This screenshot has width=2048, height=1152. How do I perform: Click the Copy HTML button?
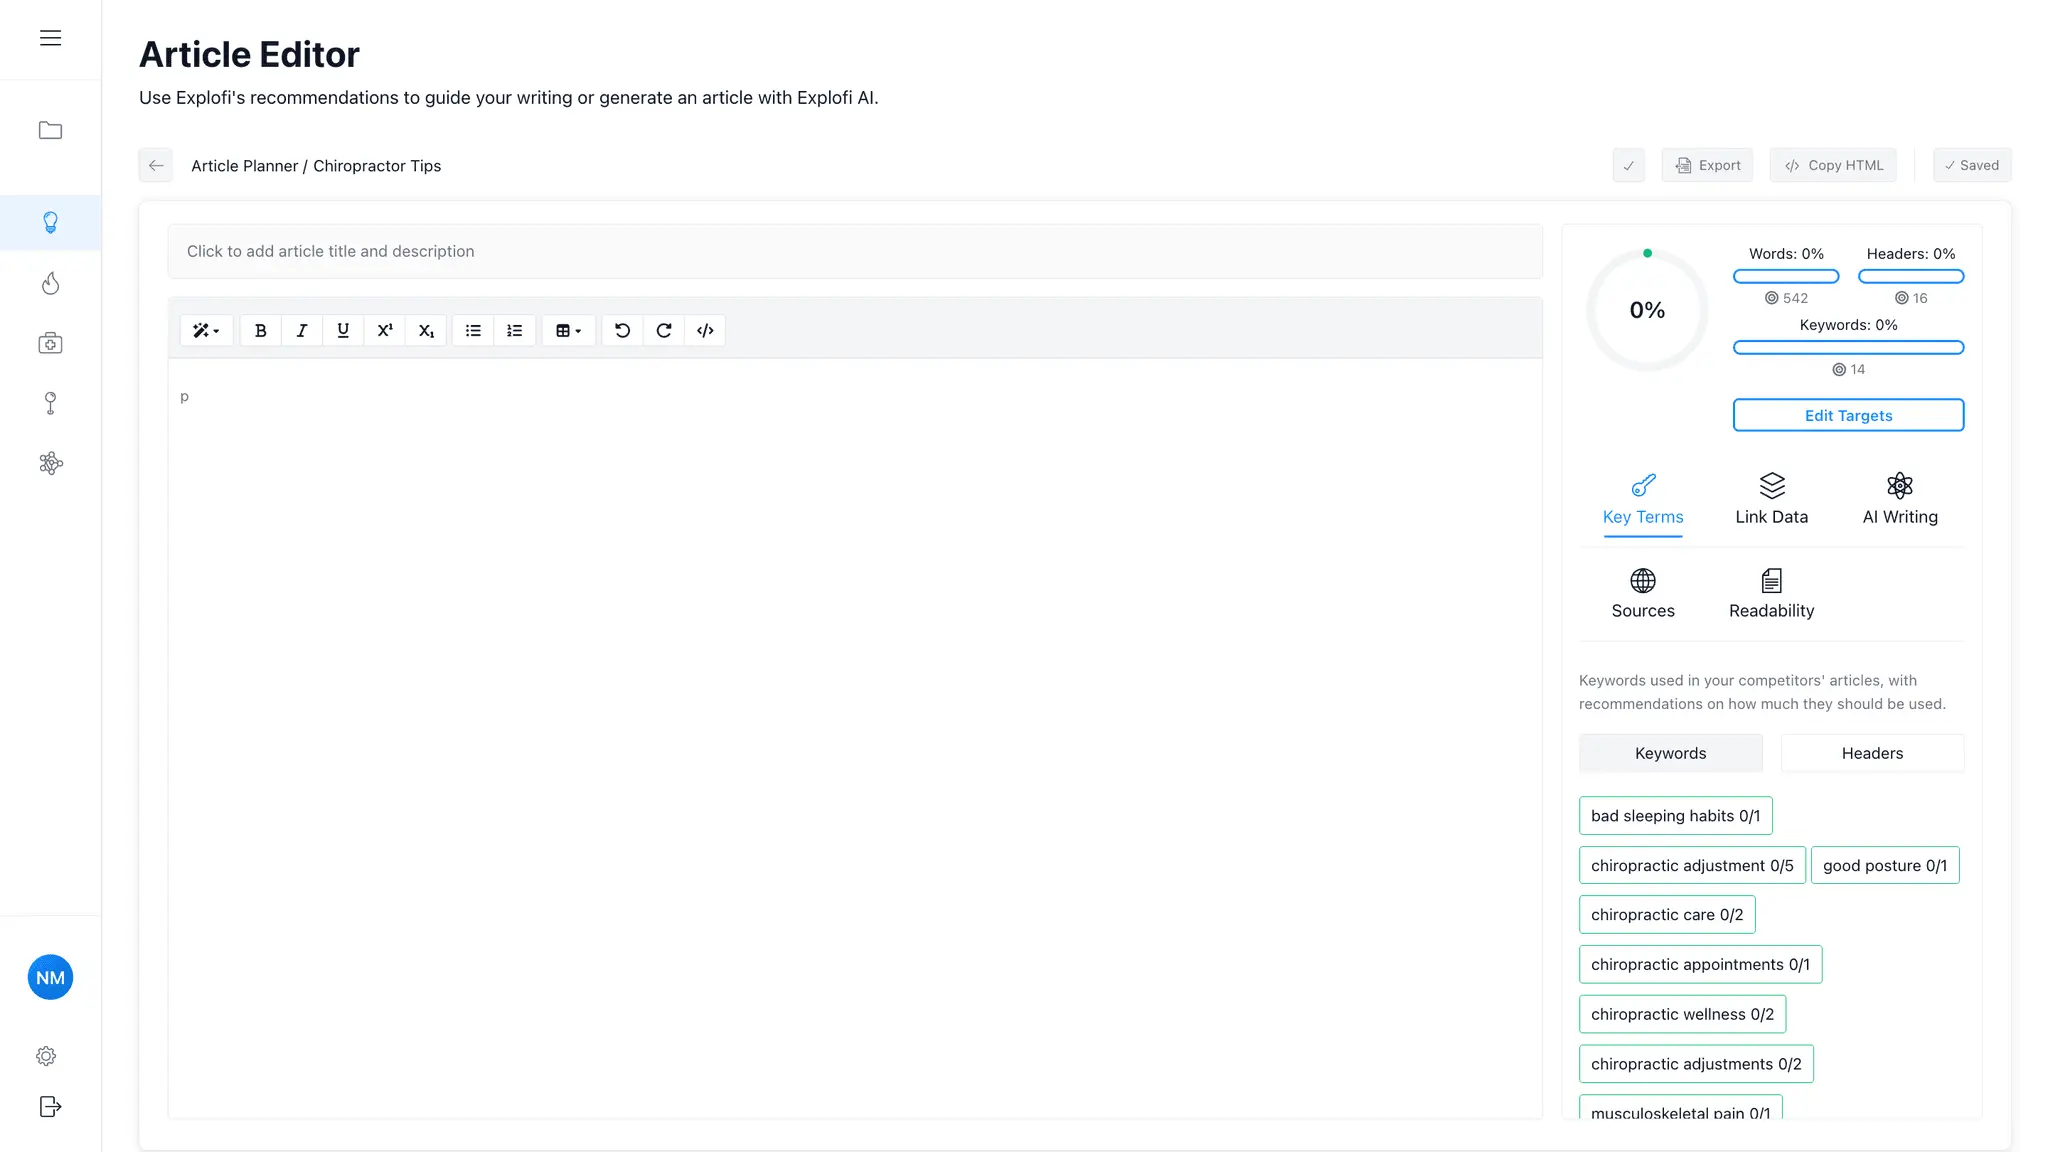[x=1833, y=166]
